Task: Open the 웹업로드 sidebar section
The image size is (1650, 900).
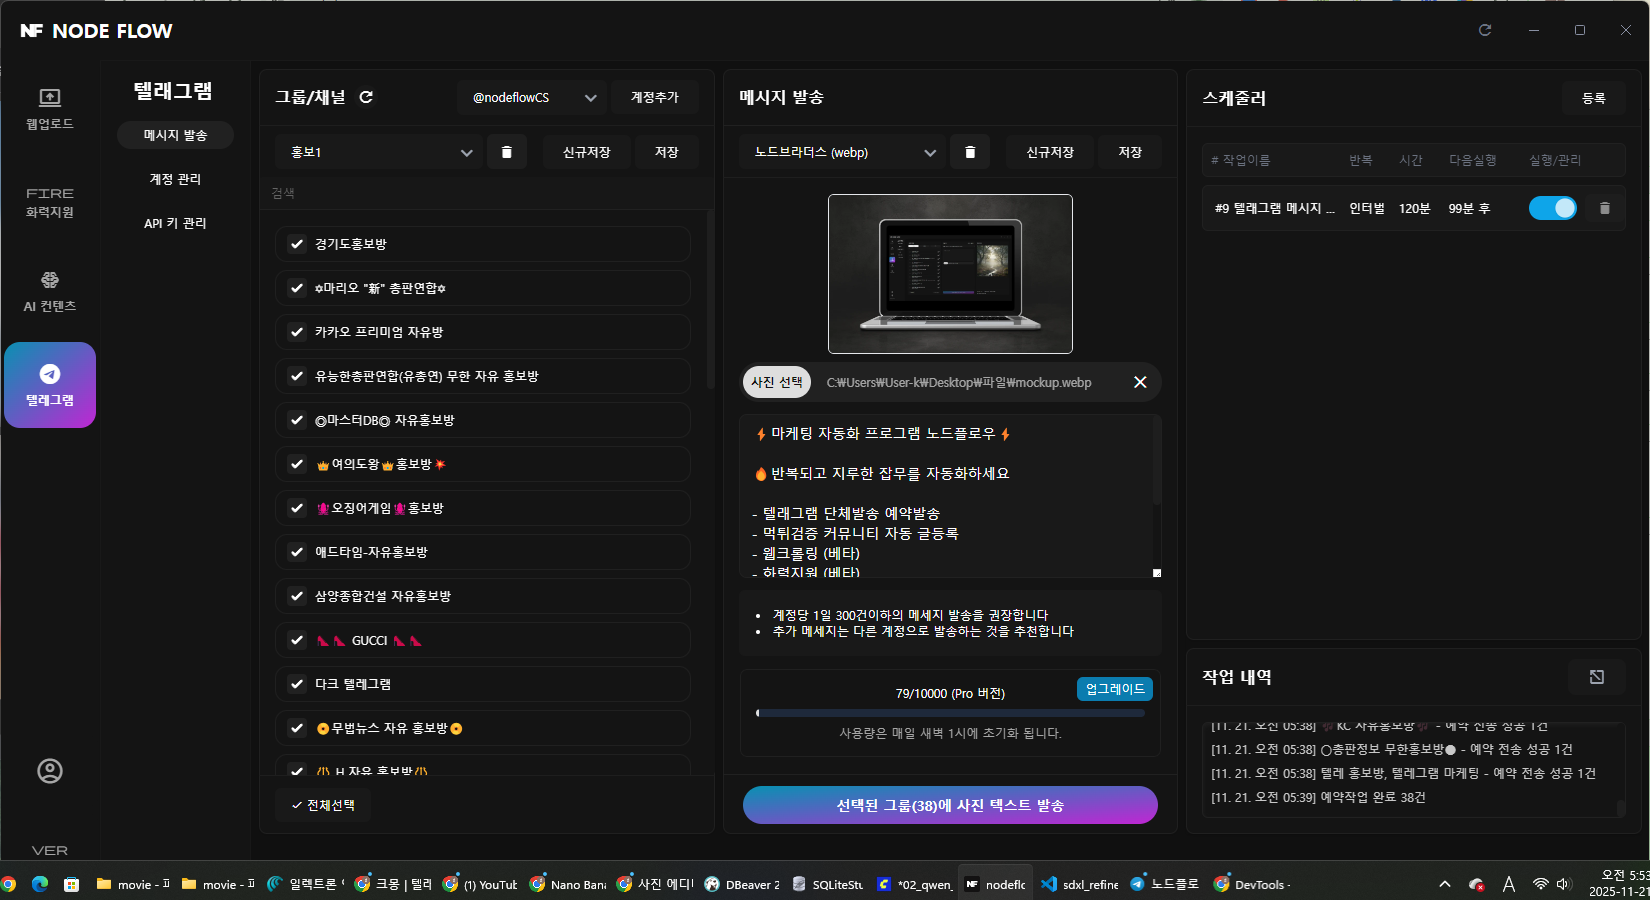Action: (x=49, y=108)
